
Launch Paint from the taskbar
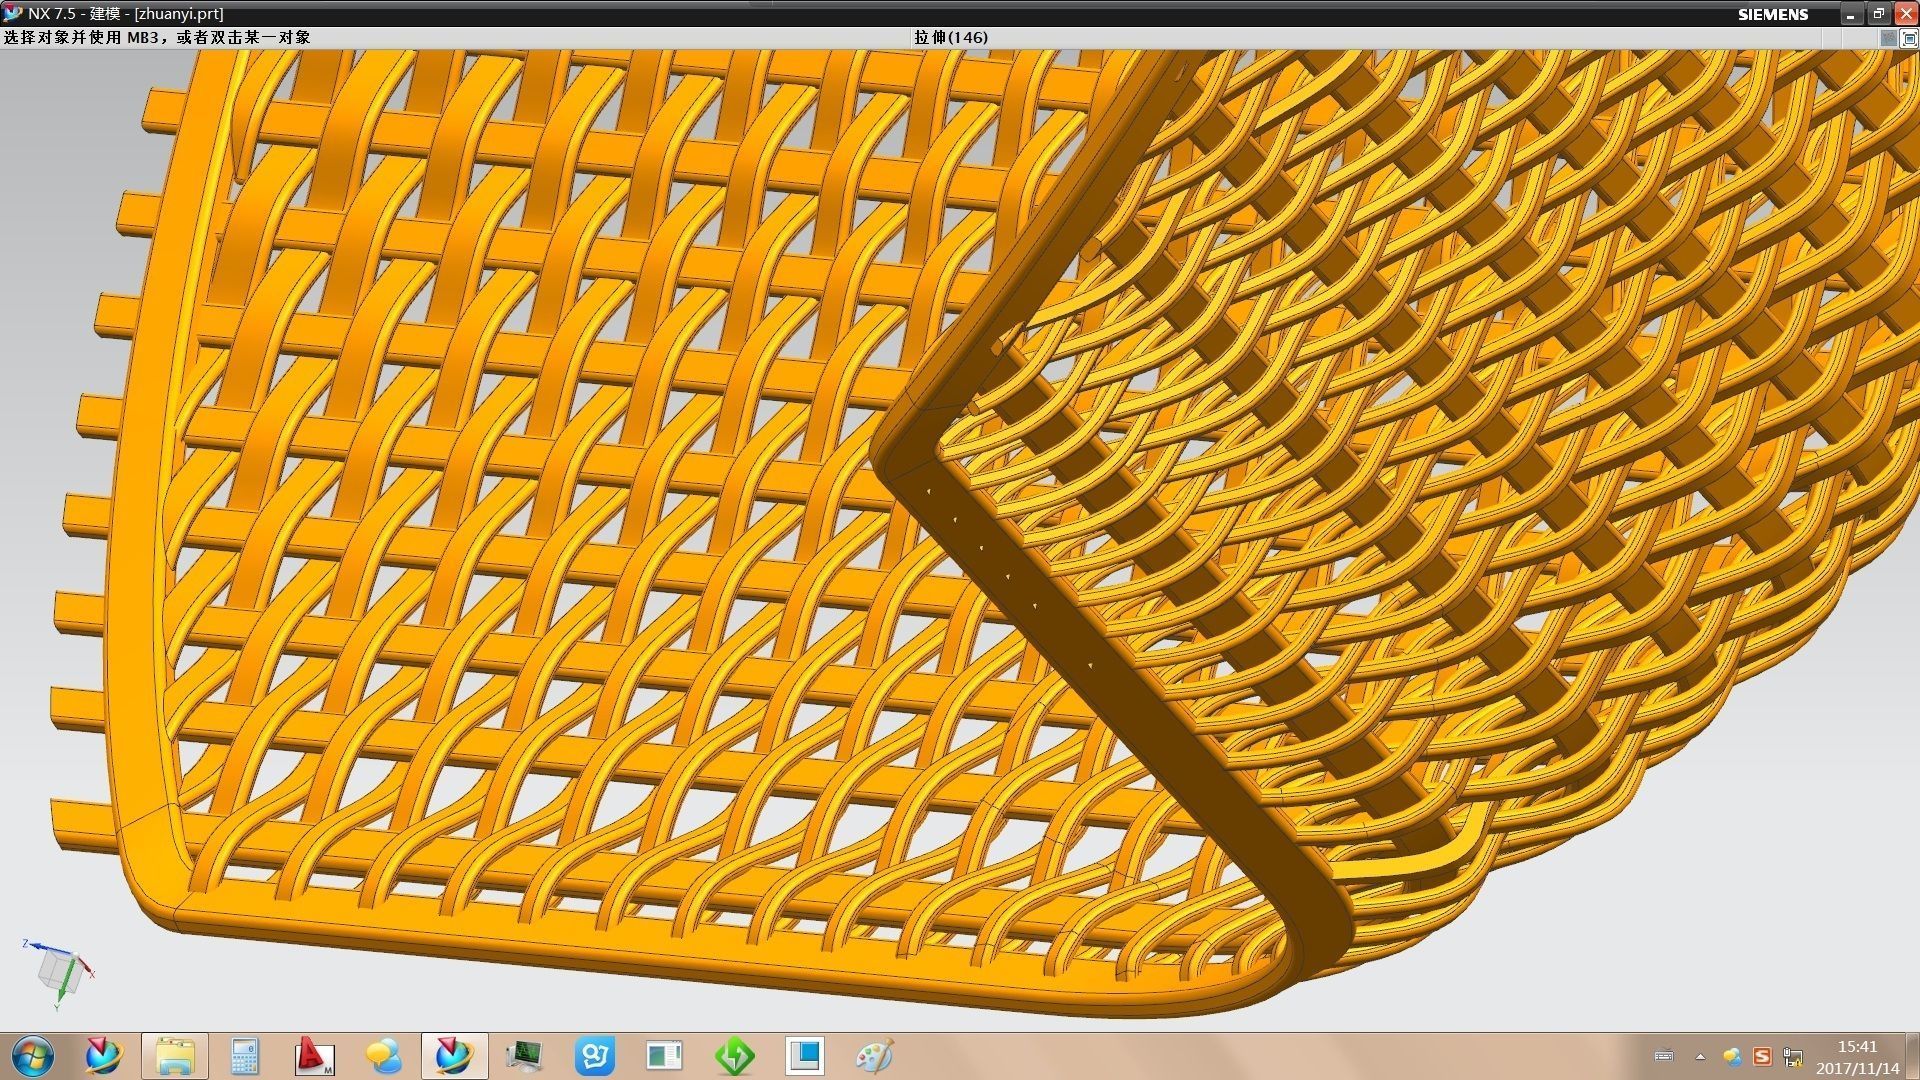(875, 1056)
